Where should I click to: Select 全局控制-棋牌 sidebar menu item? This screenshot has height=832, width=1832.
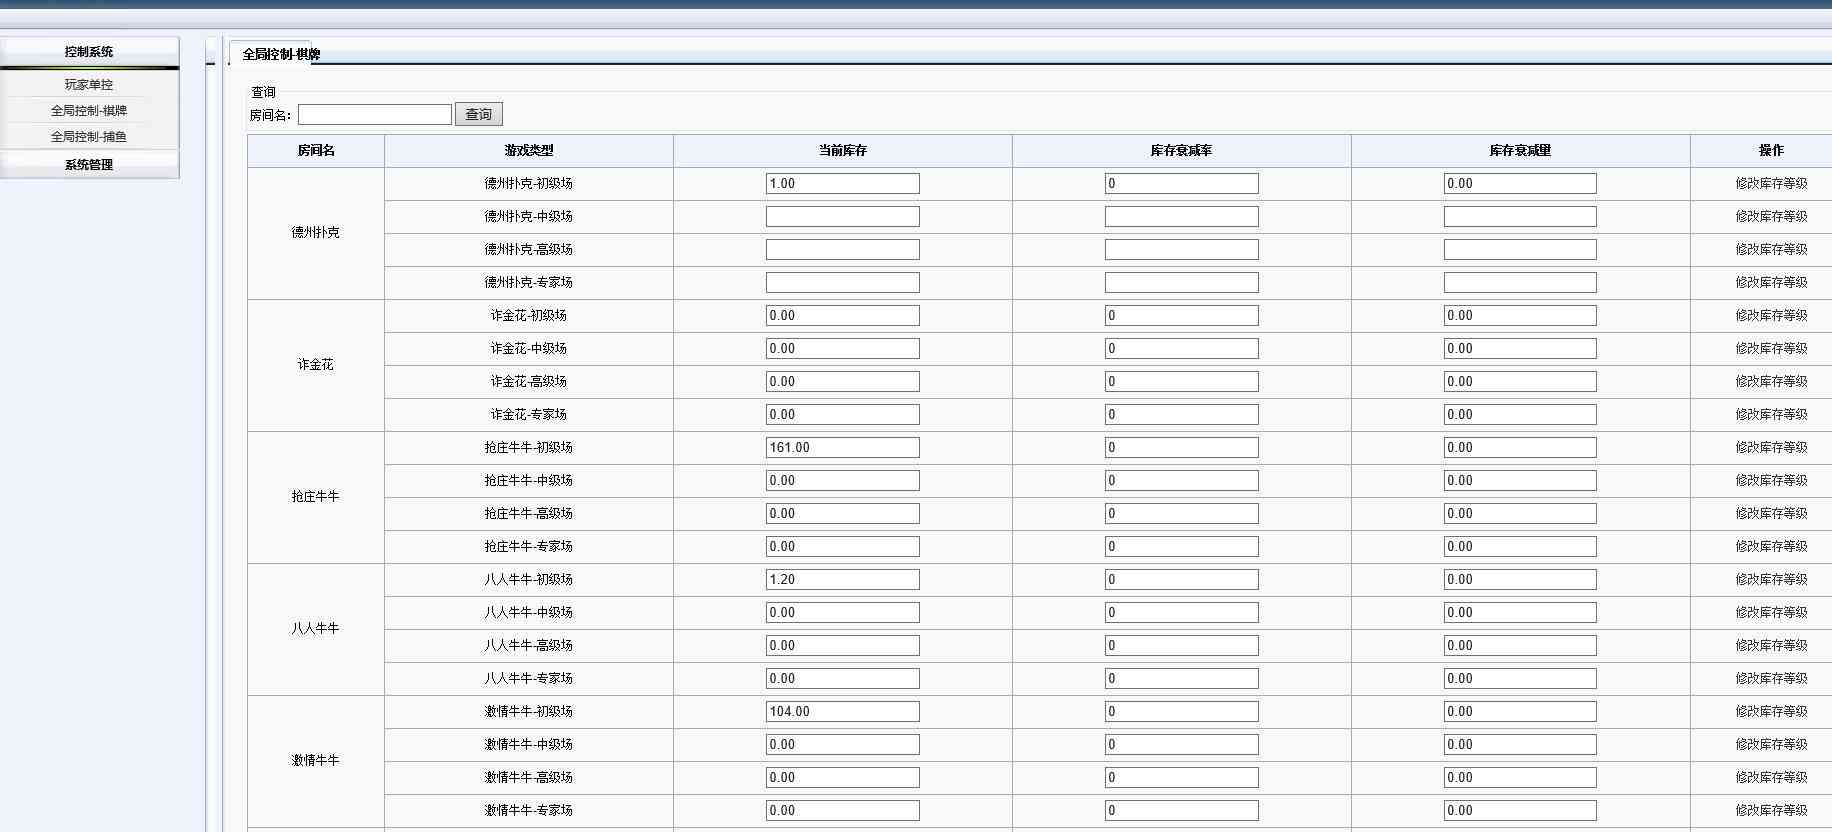pos(89,111)
